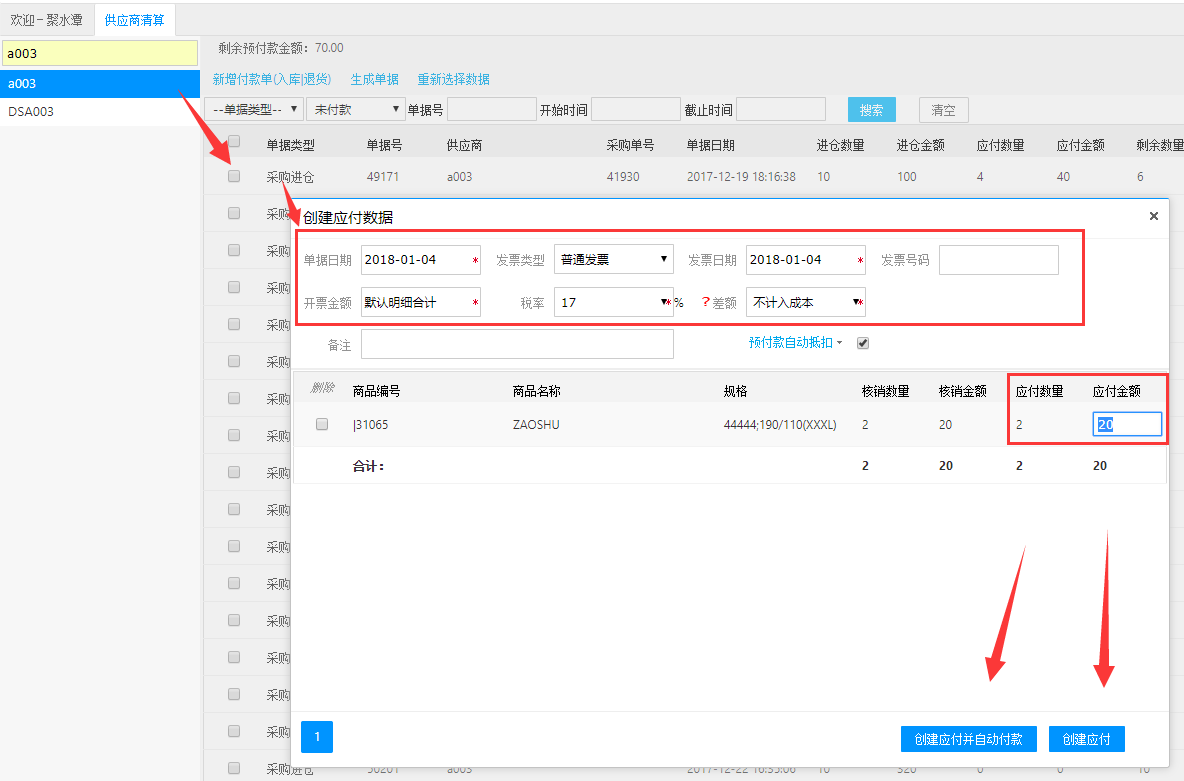Select supplier a003 in the list

pyautogui.click(x=100, y=84)
